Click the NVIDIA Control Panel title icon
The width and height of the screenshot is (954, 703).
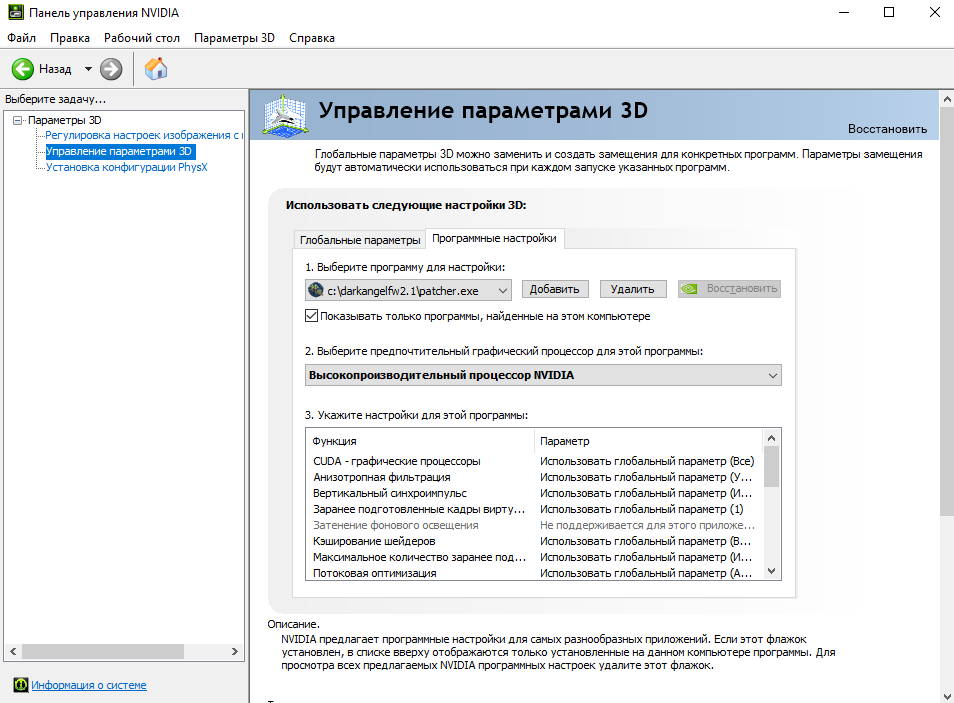tap(15, 12)
